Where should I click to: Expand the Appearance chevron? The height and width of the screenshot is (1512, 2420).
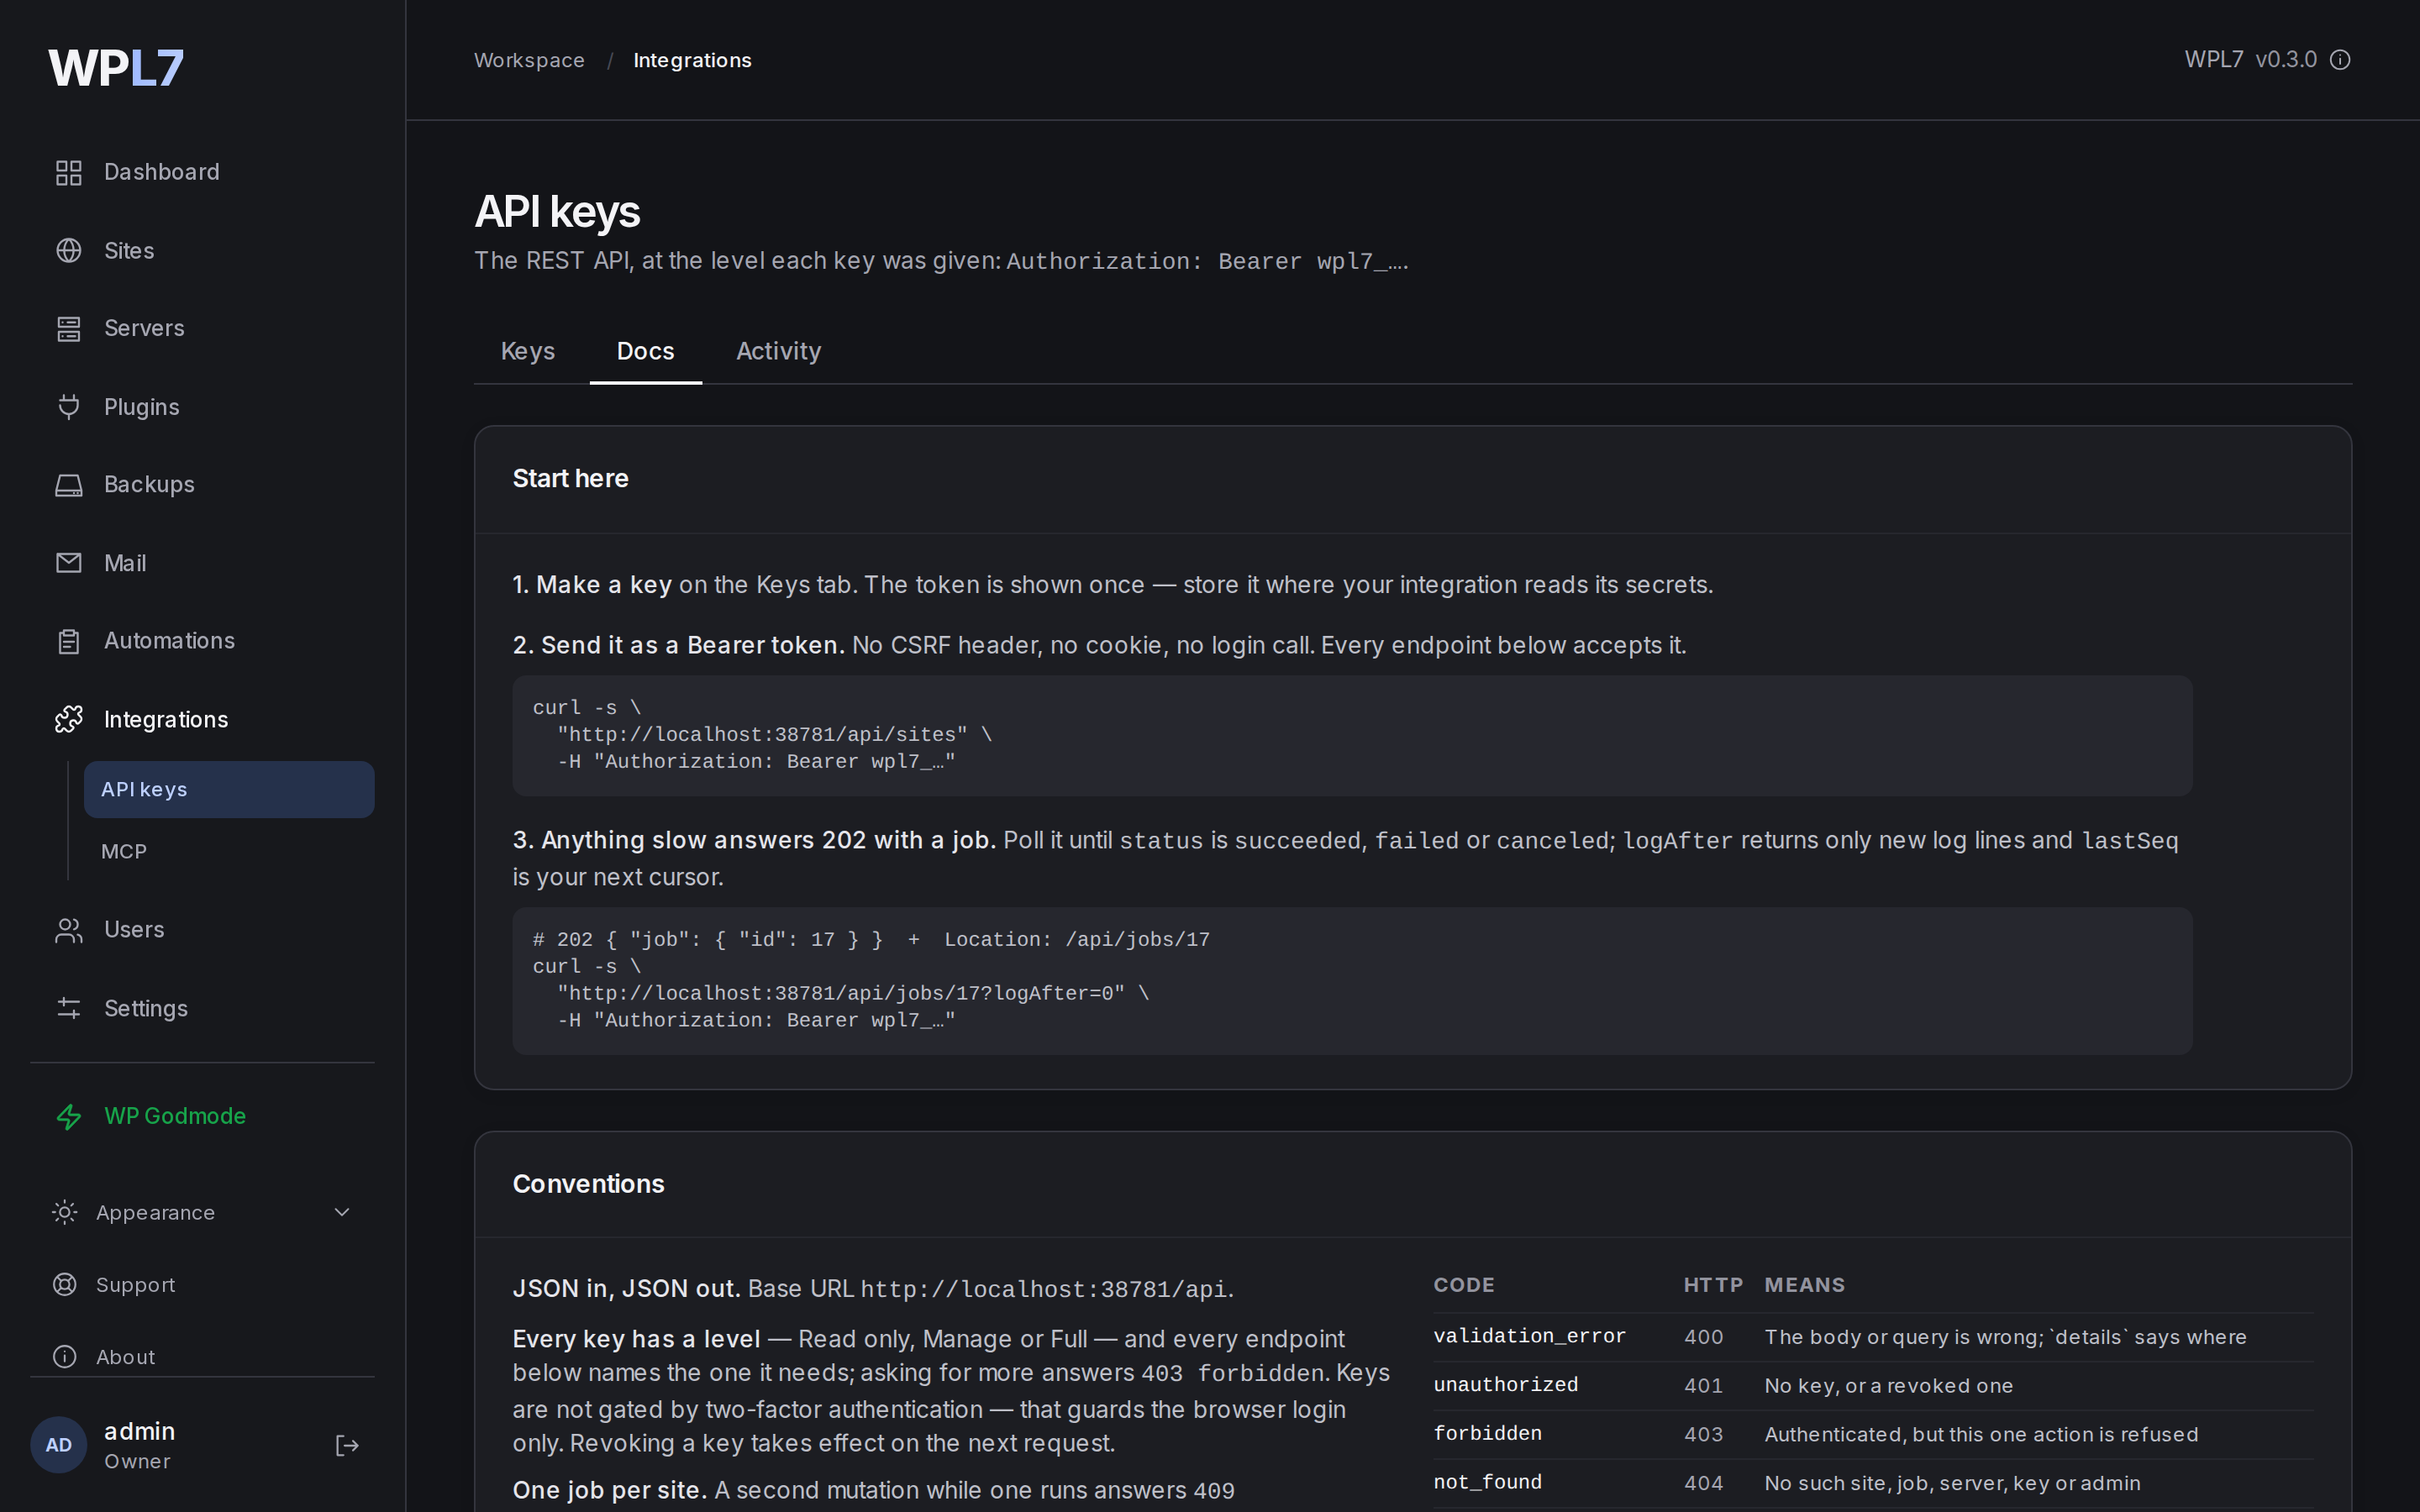pos(341,1212)
